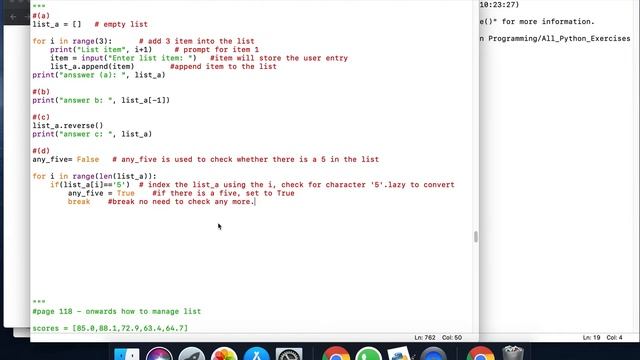Click the 'break' statement line
The height and width of the screenshot is (360, 640).
[x=79, y=202]
